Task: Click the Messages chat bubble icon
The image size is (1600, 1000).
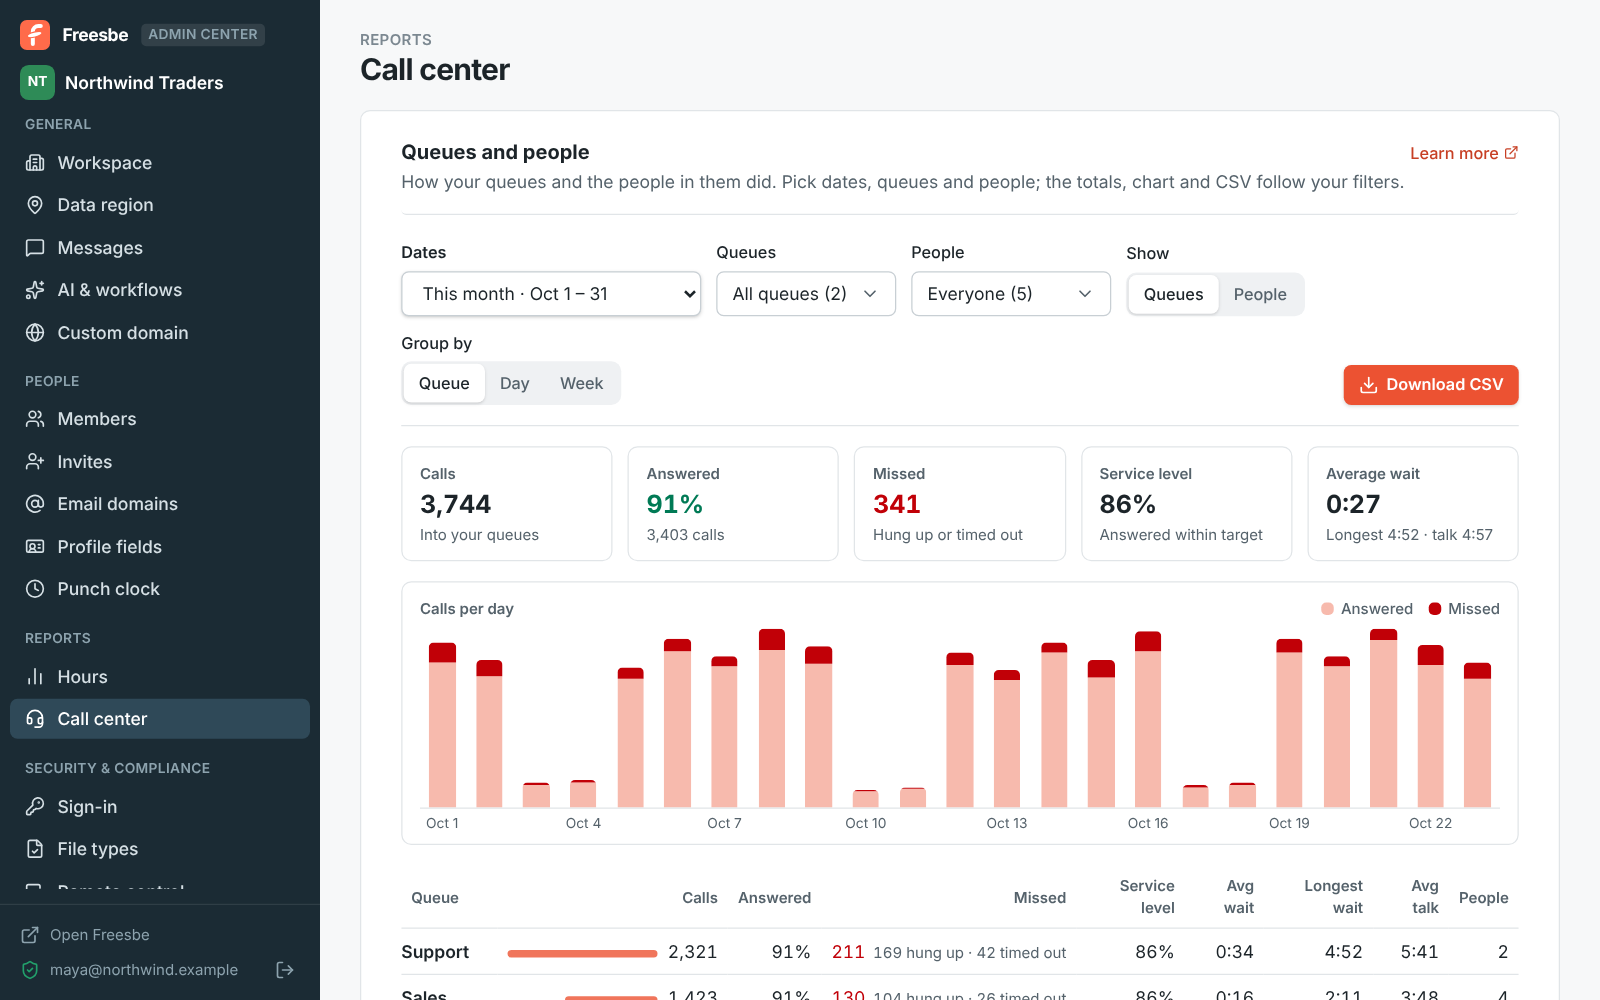Action: (35, 248)
